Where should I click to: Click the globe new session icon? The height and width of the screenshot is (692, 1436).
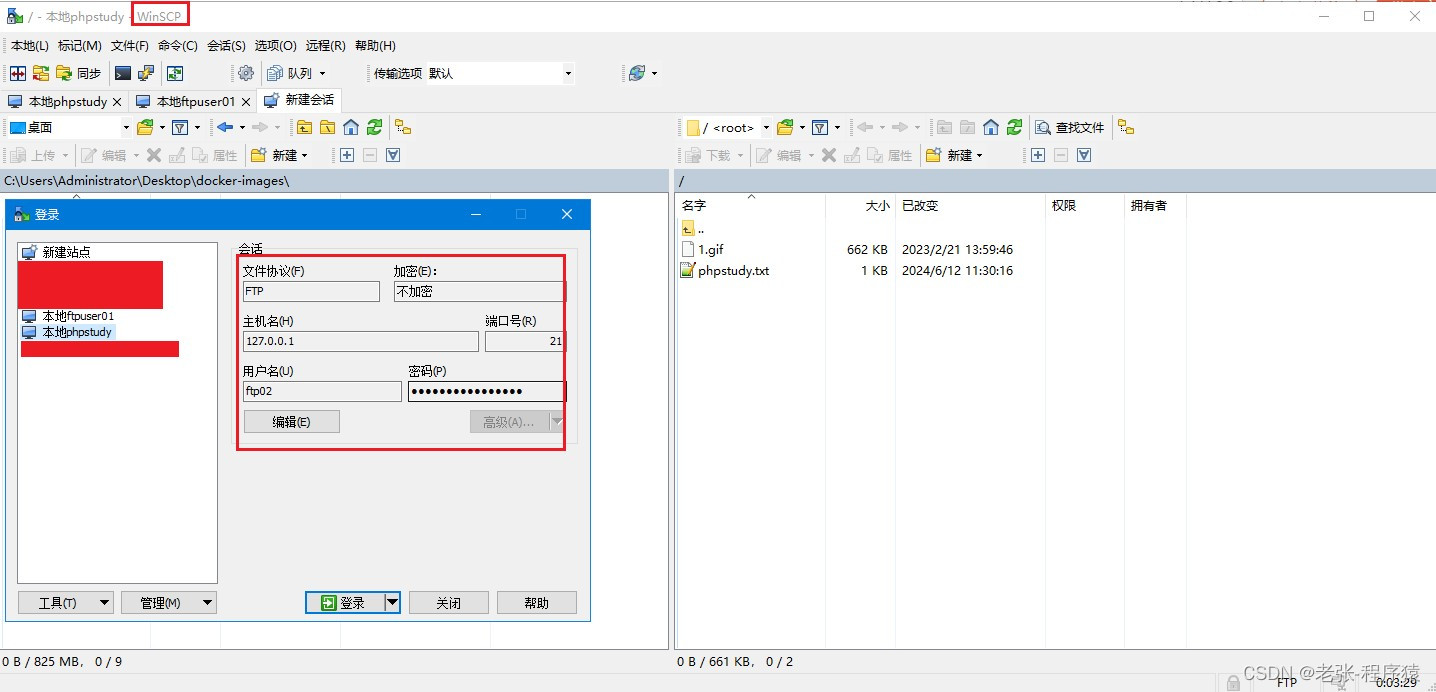637,73
